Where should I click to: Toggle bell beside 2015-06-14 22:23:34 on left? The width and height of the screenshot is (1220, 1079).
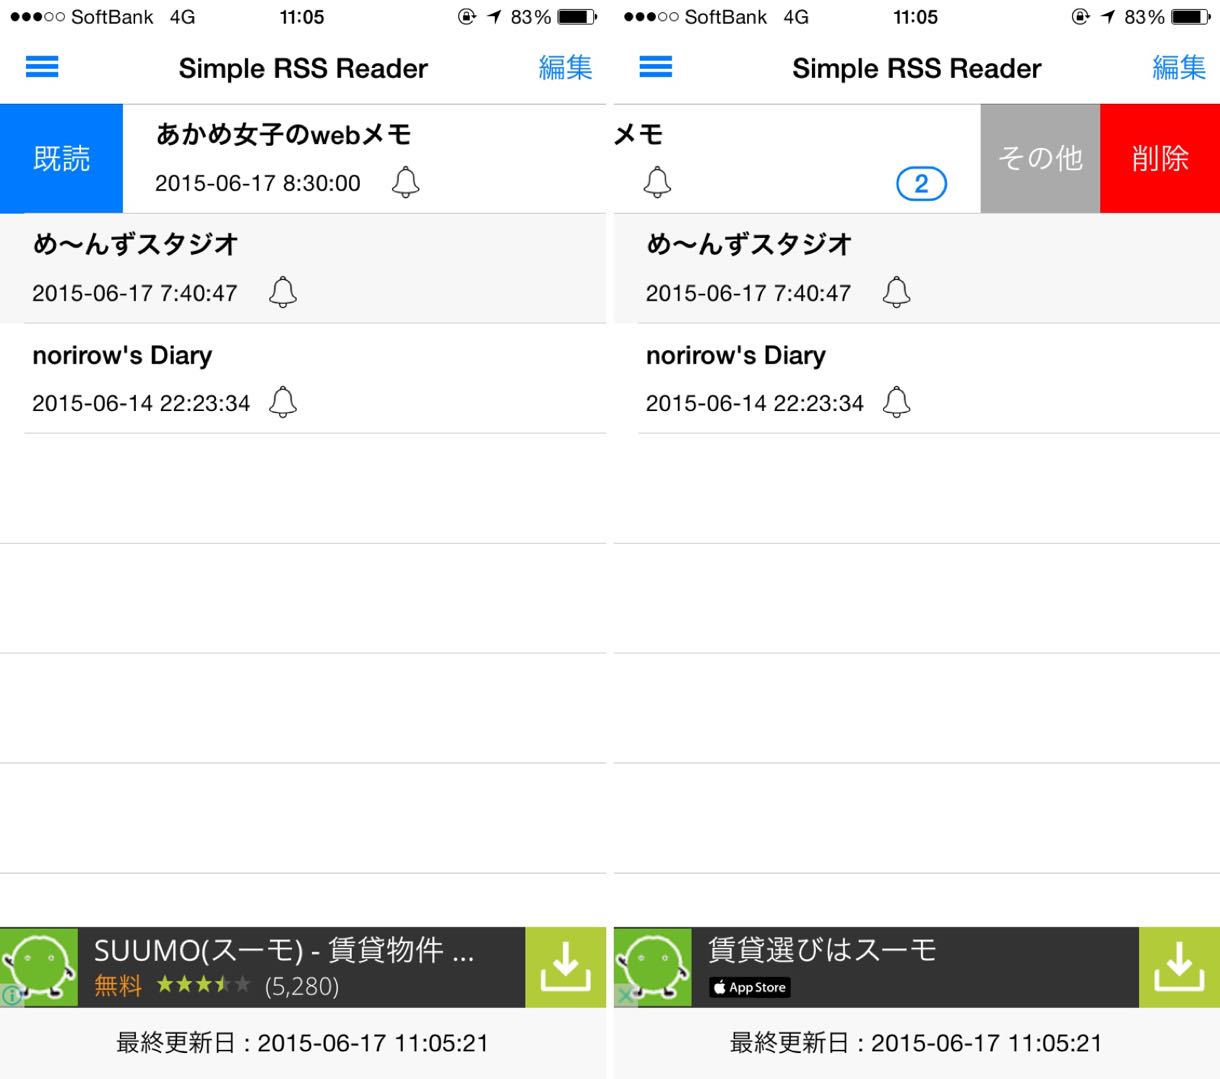[283, 402]
